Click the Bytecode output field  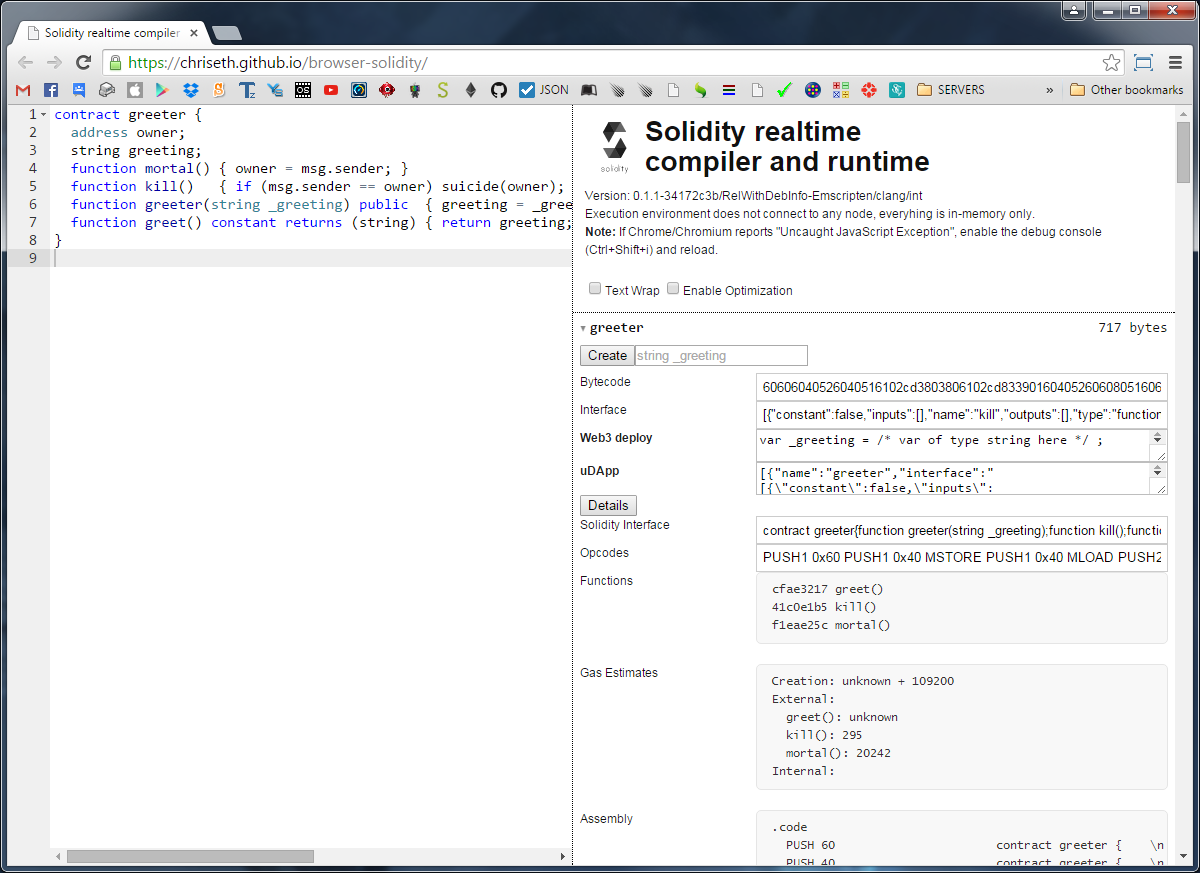click(962, 388)
